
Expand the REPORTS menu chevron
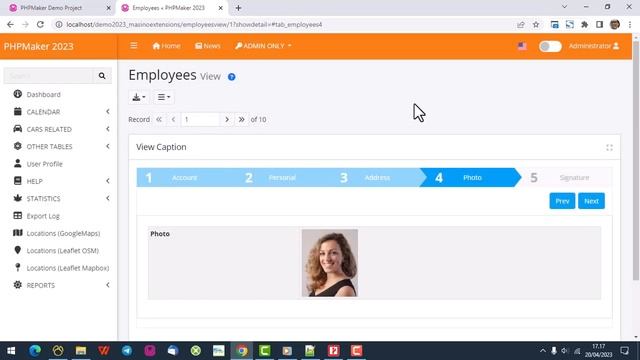click(108, 285)
